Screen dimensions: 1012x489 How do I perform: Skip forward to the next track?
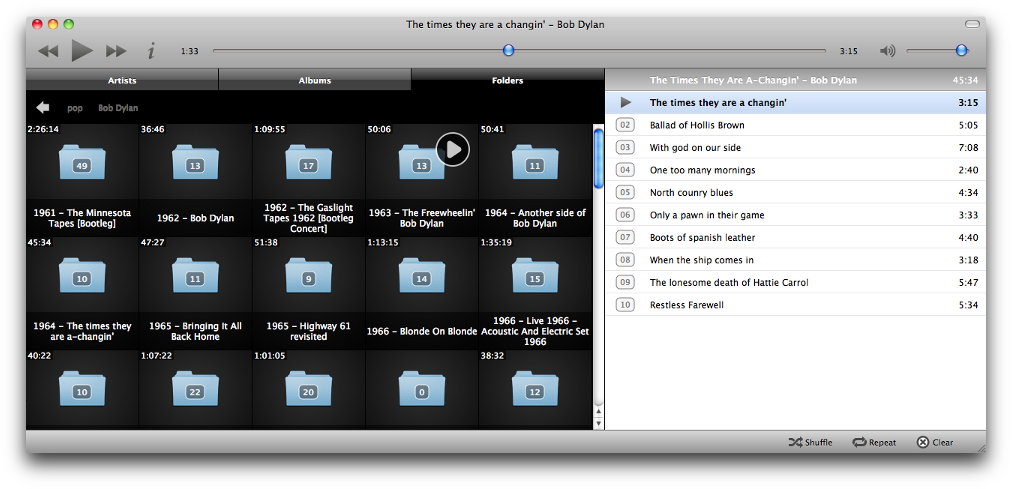click(x=116, y=51)
